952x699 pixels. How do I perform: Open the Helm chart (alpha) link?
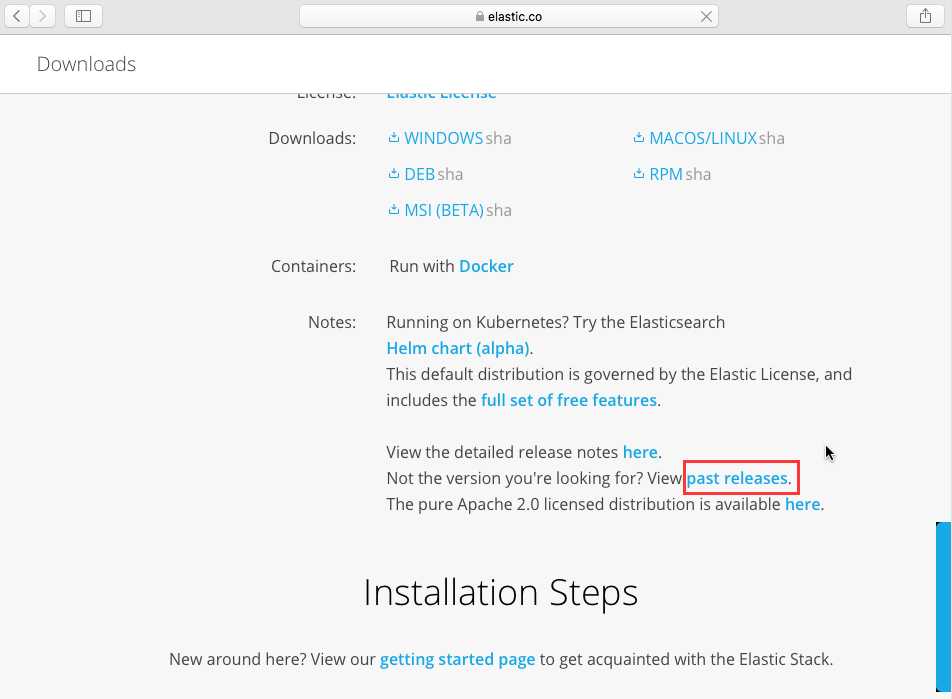click(x=458, y=349)
